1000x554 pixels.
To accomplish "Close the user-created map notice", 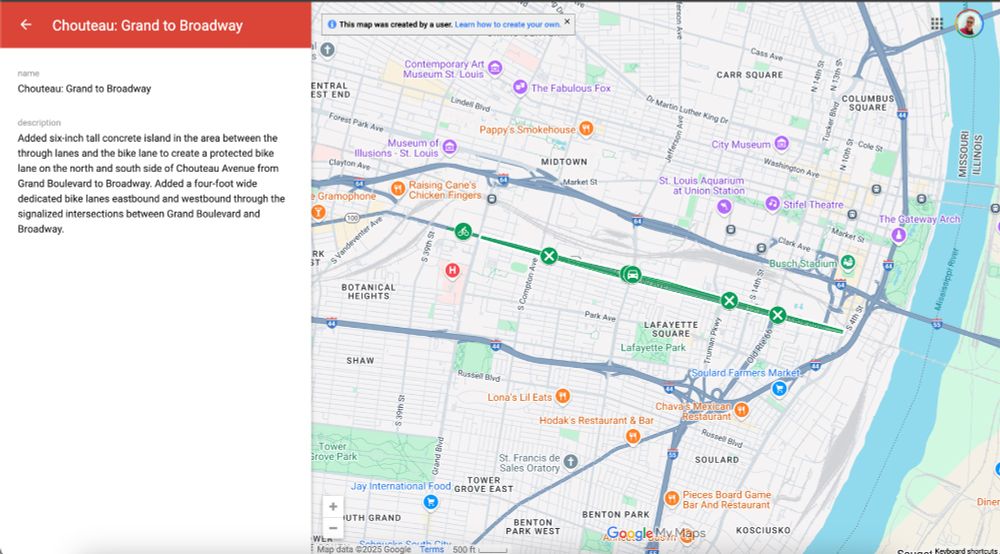I will point(567,22).
